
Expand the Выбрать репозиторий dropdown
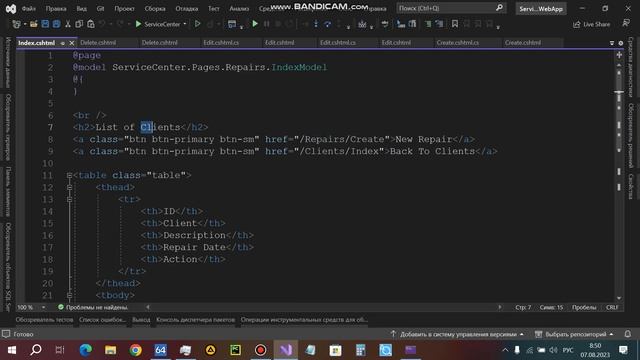pyautogui.click(x=611, y=334)
